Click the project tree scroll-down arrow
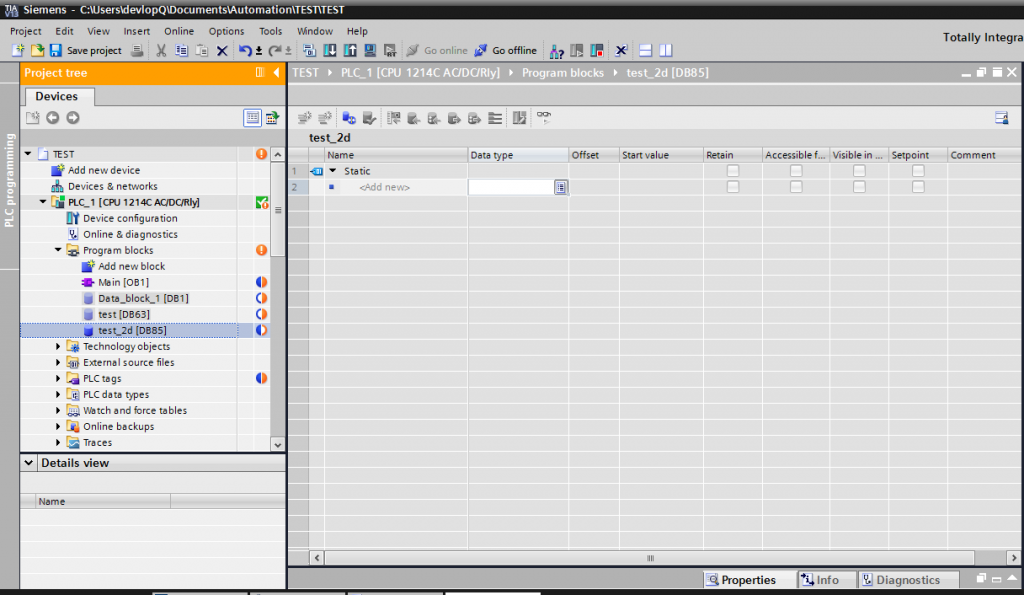 click(x=278, y=445)
